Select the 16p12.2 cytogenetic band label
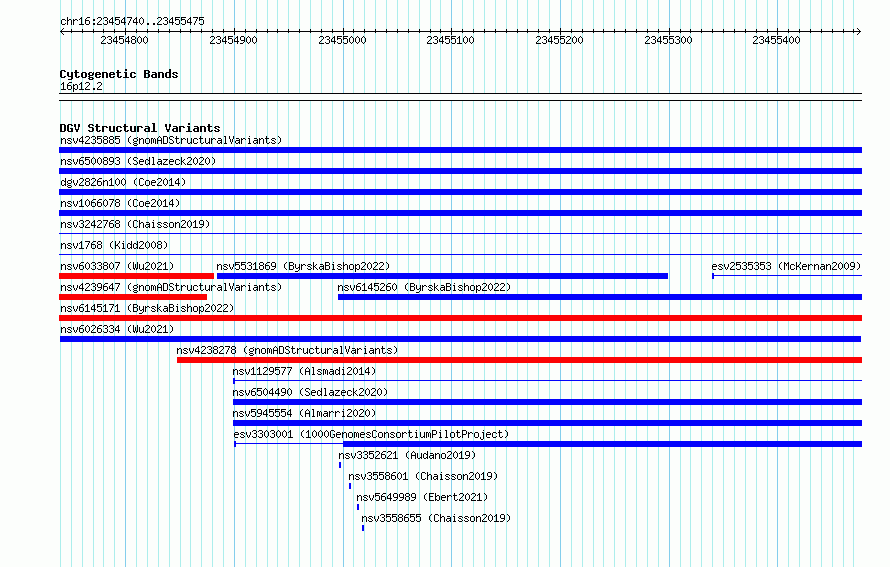Screen dimensions: 890x567 (x=81, y=86)
